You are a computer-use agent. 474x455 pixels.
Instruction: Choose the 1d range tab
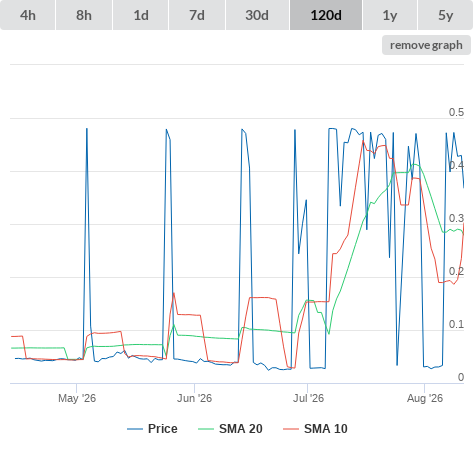coord(141,15)
